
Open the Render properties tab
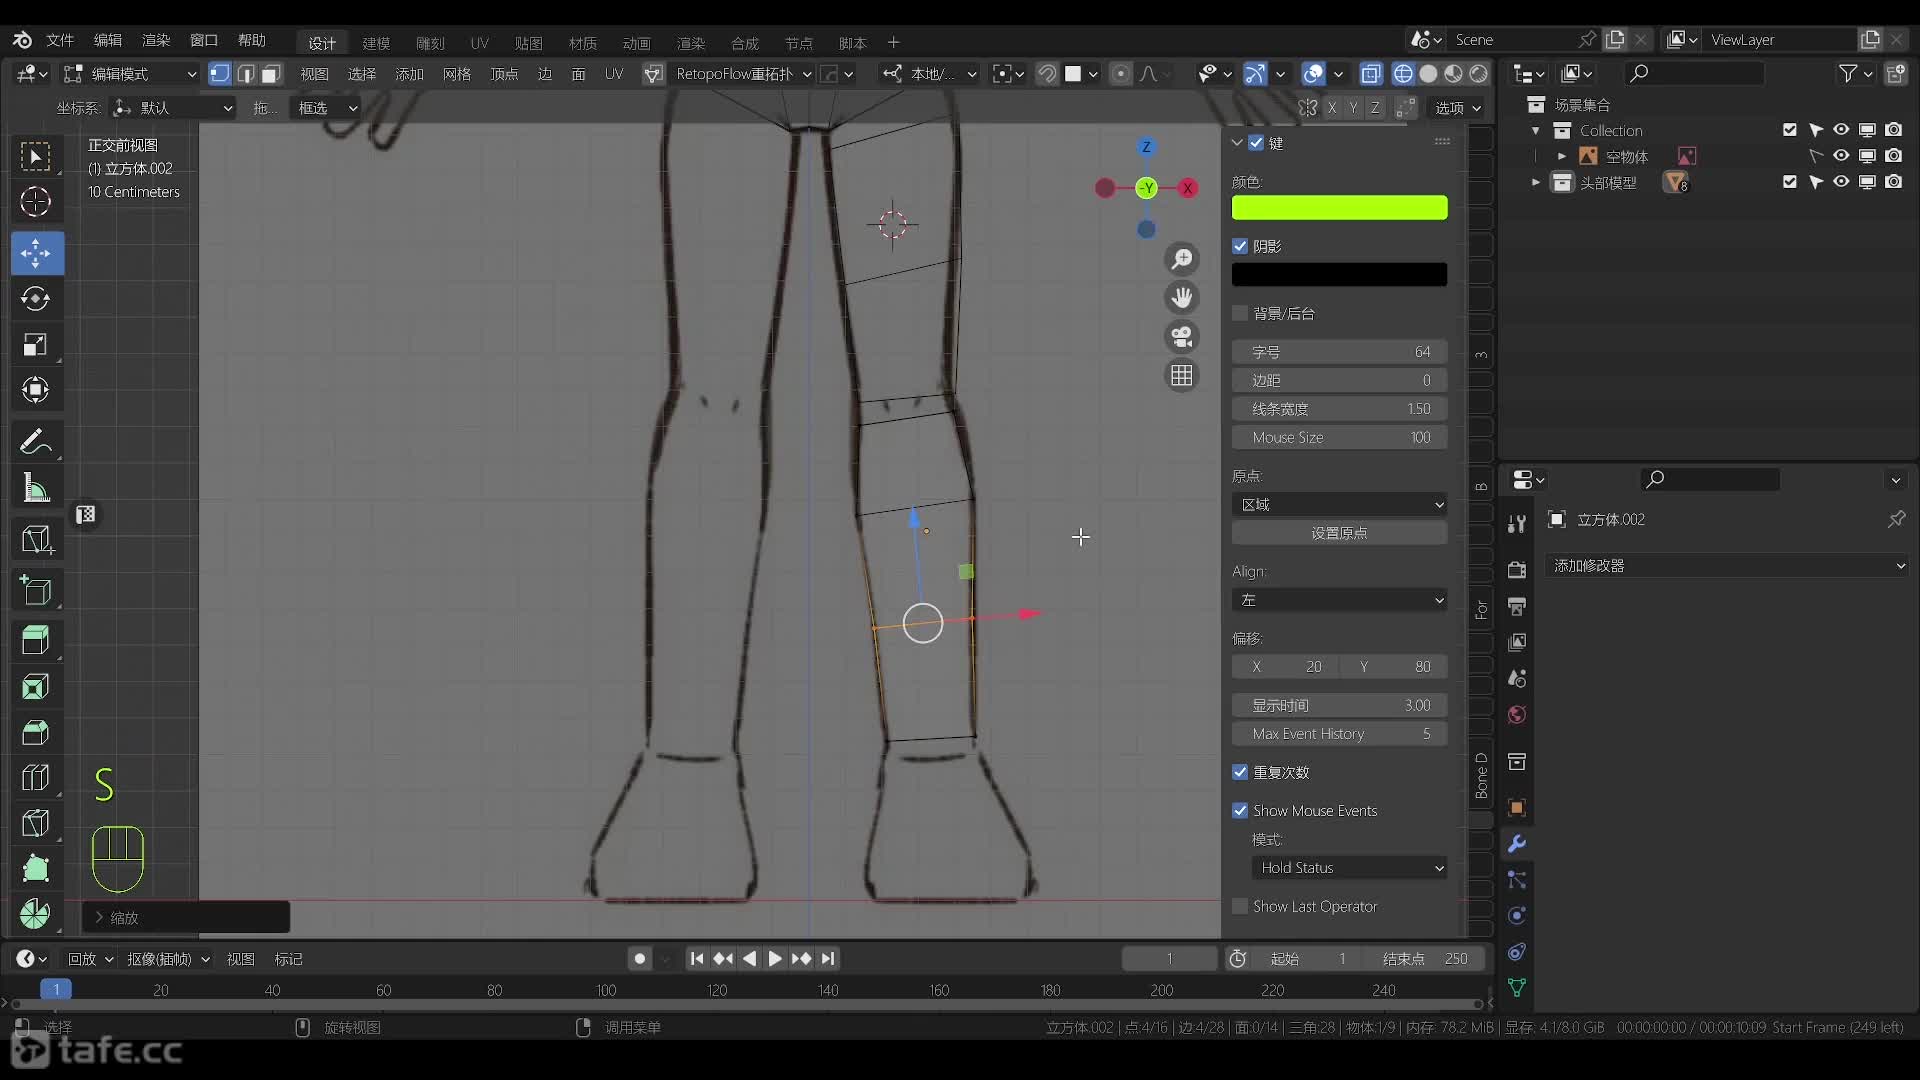[x=1517, y=570]
